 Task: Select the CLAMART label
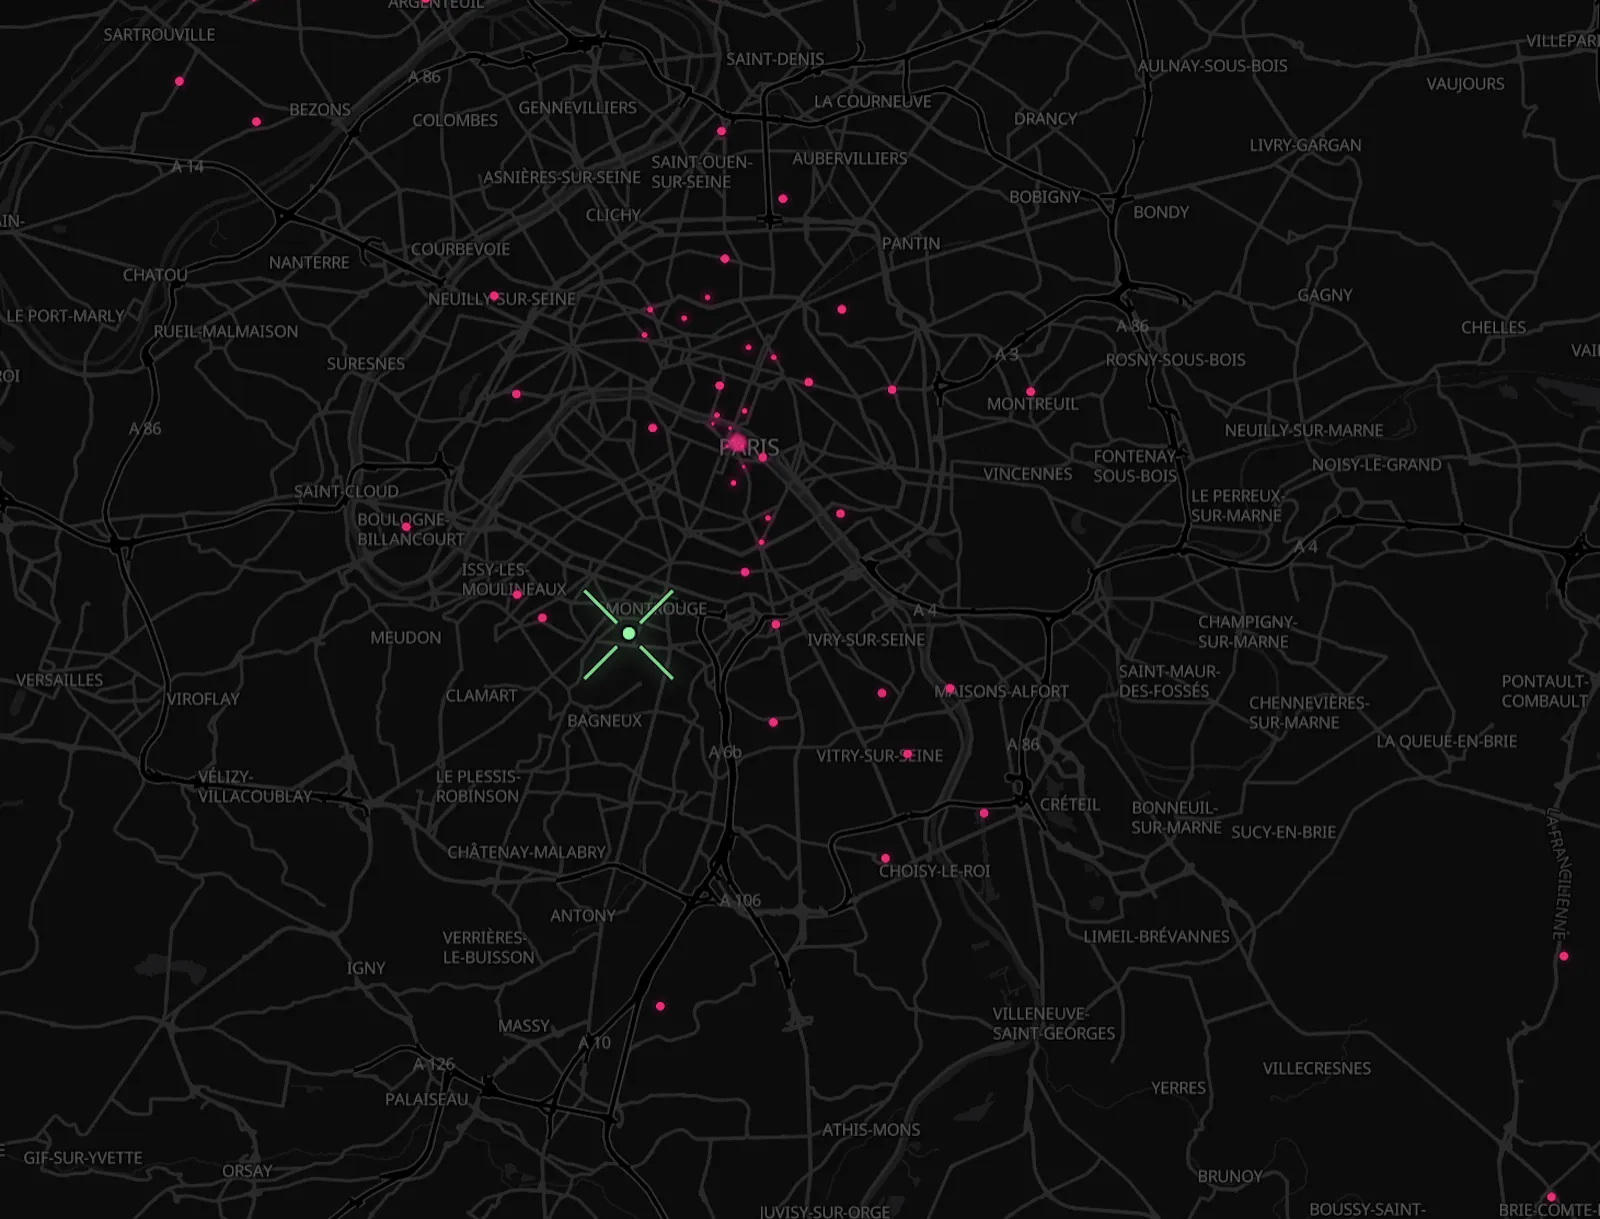coord(481,696)
